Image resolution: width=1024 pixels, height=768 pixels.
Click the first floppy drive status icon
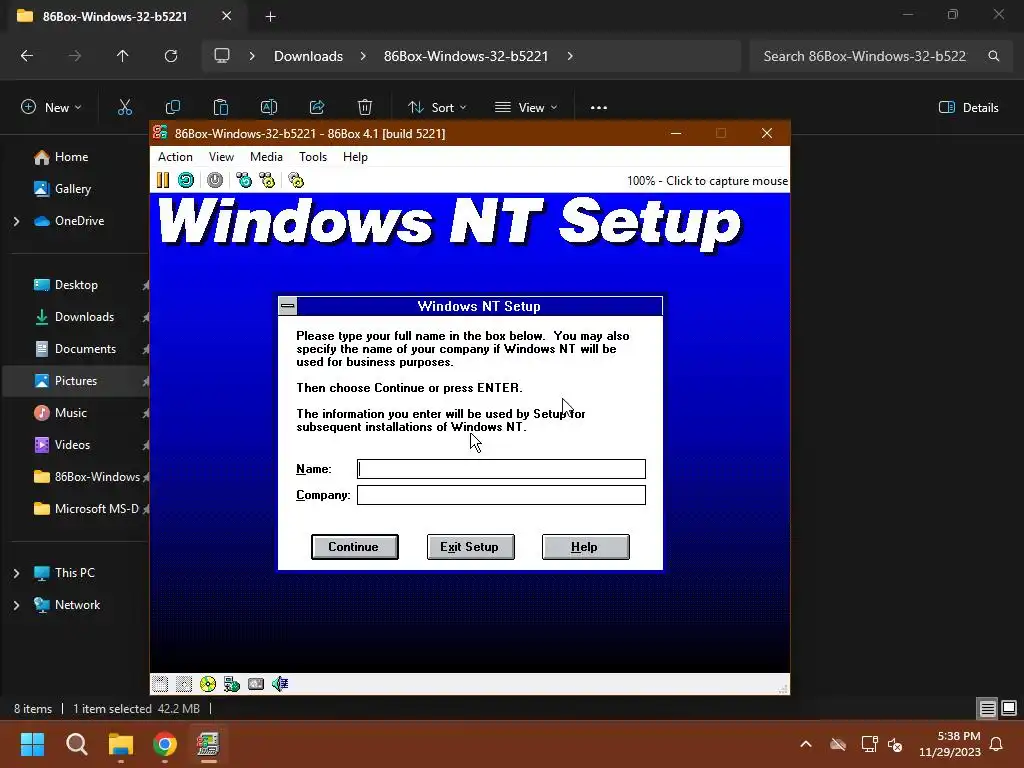[160, 684]
